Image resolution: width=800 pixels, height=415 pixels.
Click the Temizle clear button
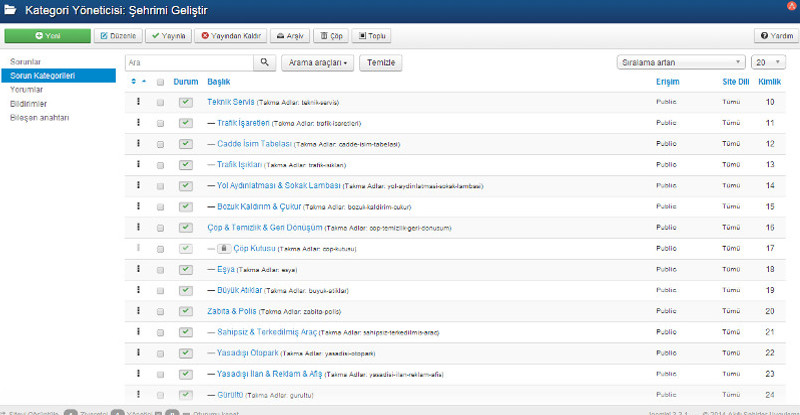coord(381,62)
